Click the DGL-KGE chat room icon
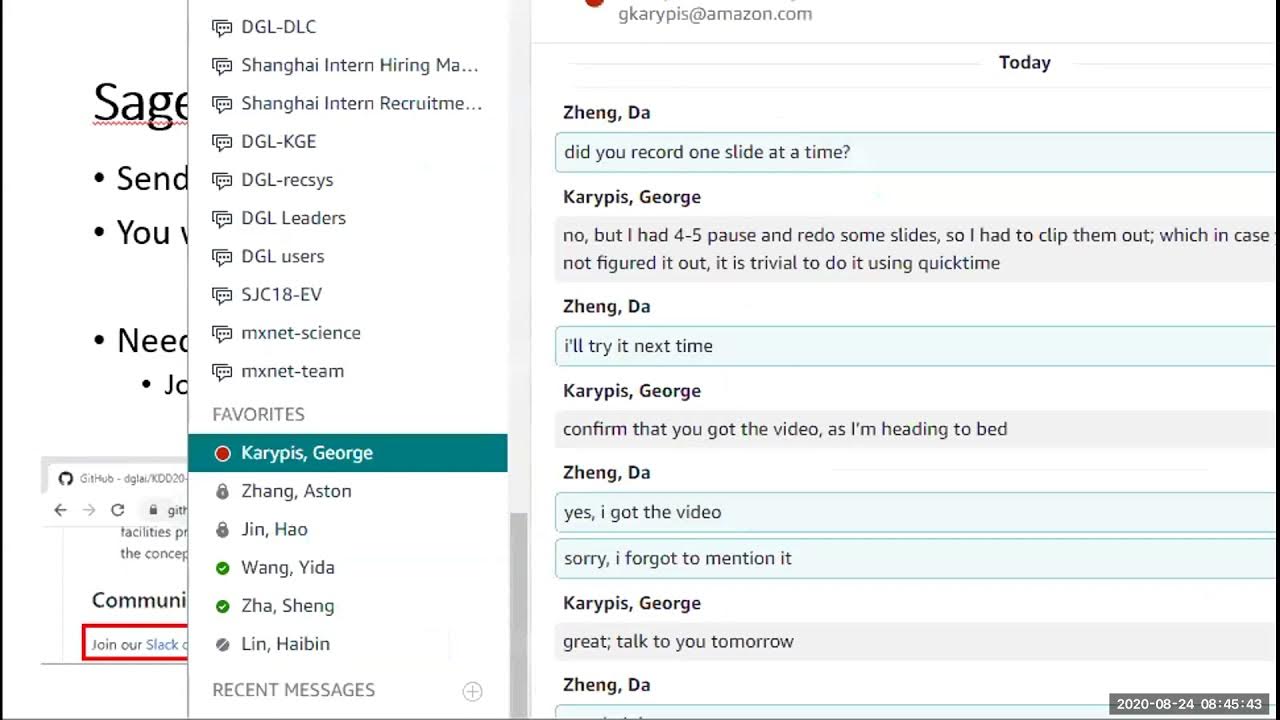 pos(222,142)
